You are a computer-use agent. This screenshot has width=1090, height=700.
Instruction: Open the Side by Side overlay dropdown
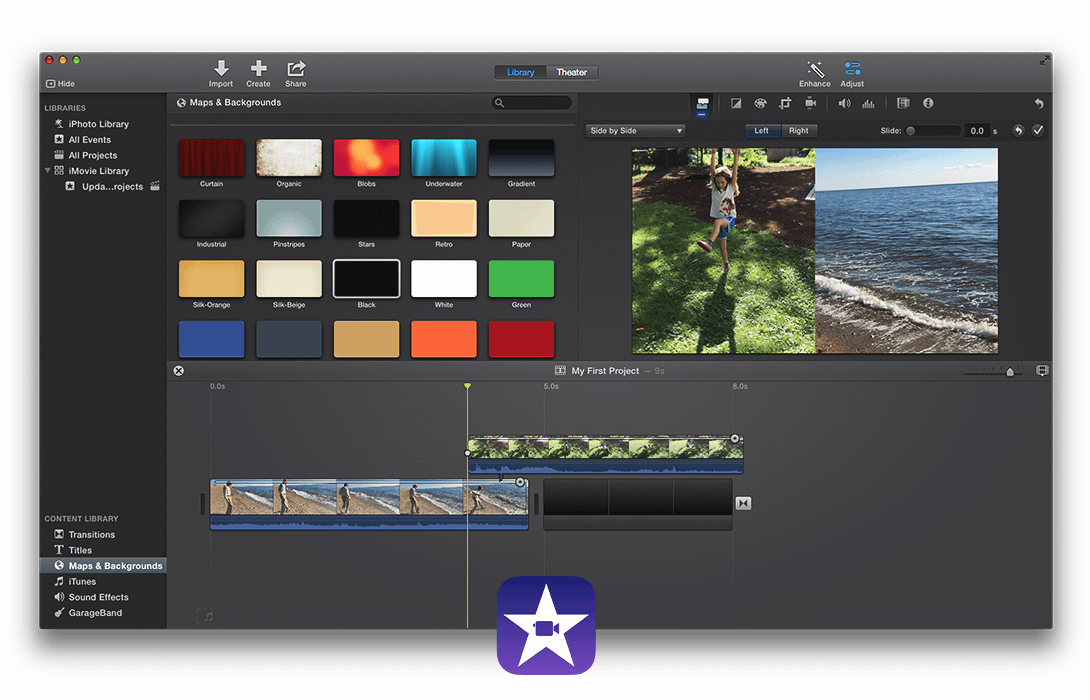635,131
